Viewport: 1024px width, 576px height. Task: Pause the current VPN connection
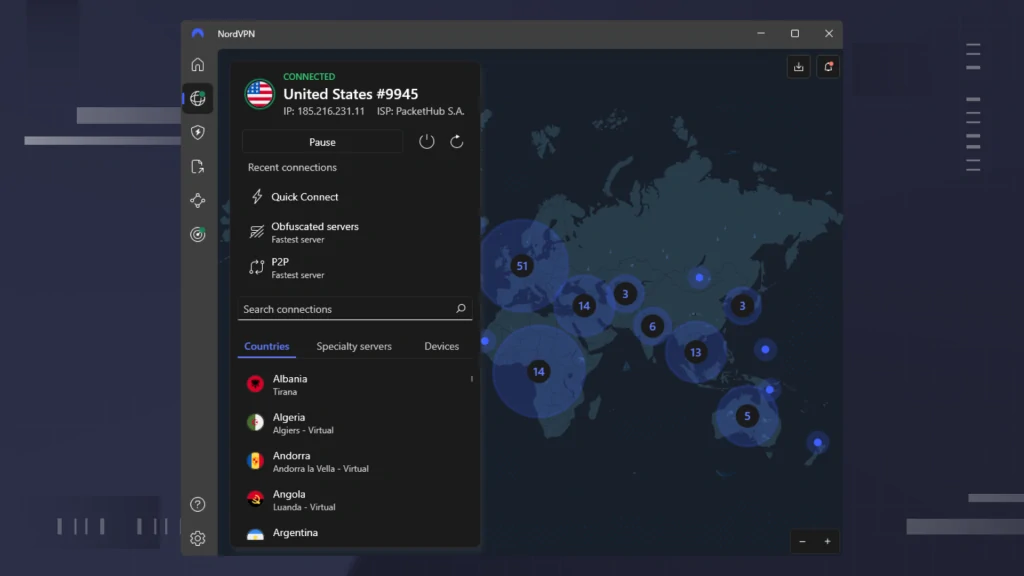point(322,141)
